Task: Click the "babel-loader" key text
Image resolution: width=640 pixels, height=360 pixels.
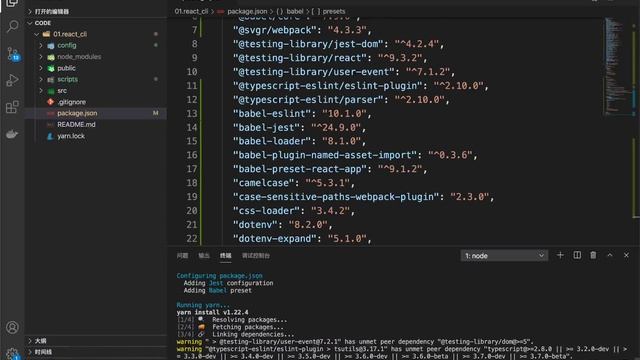Action: pyautogui.click(x=272, y=141)
